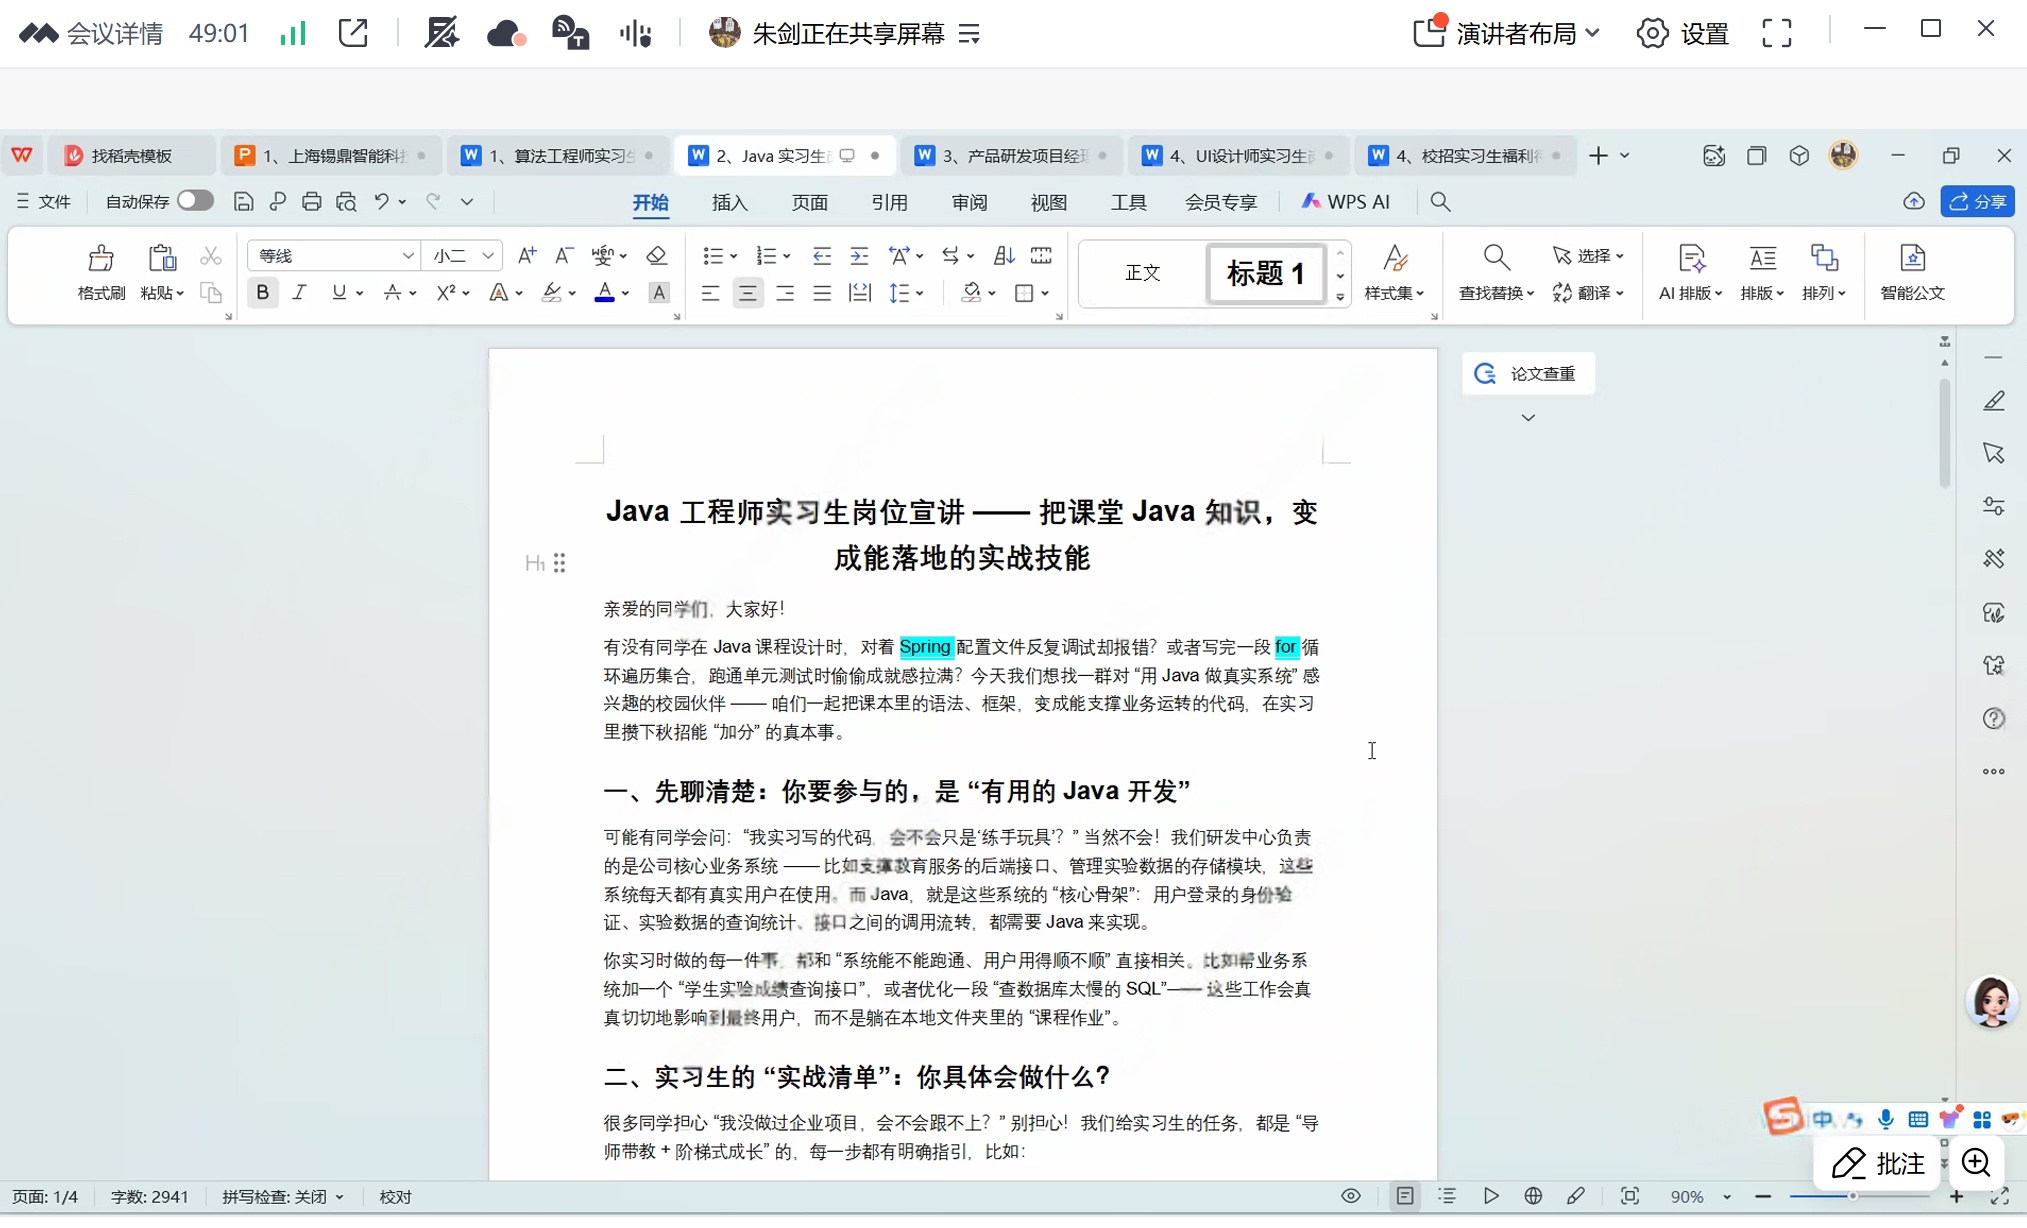Click the eraser clear formatting icon
This screenshot has width=2027, height=1228.
click(x=656, y=256)
